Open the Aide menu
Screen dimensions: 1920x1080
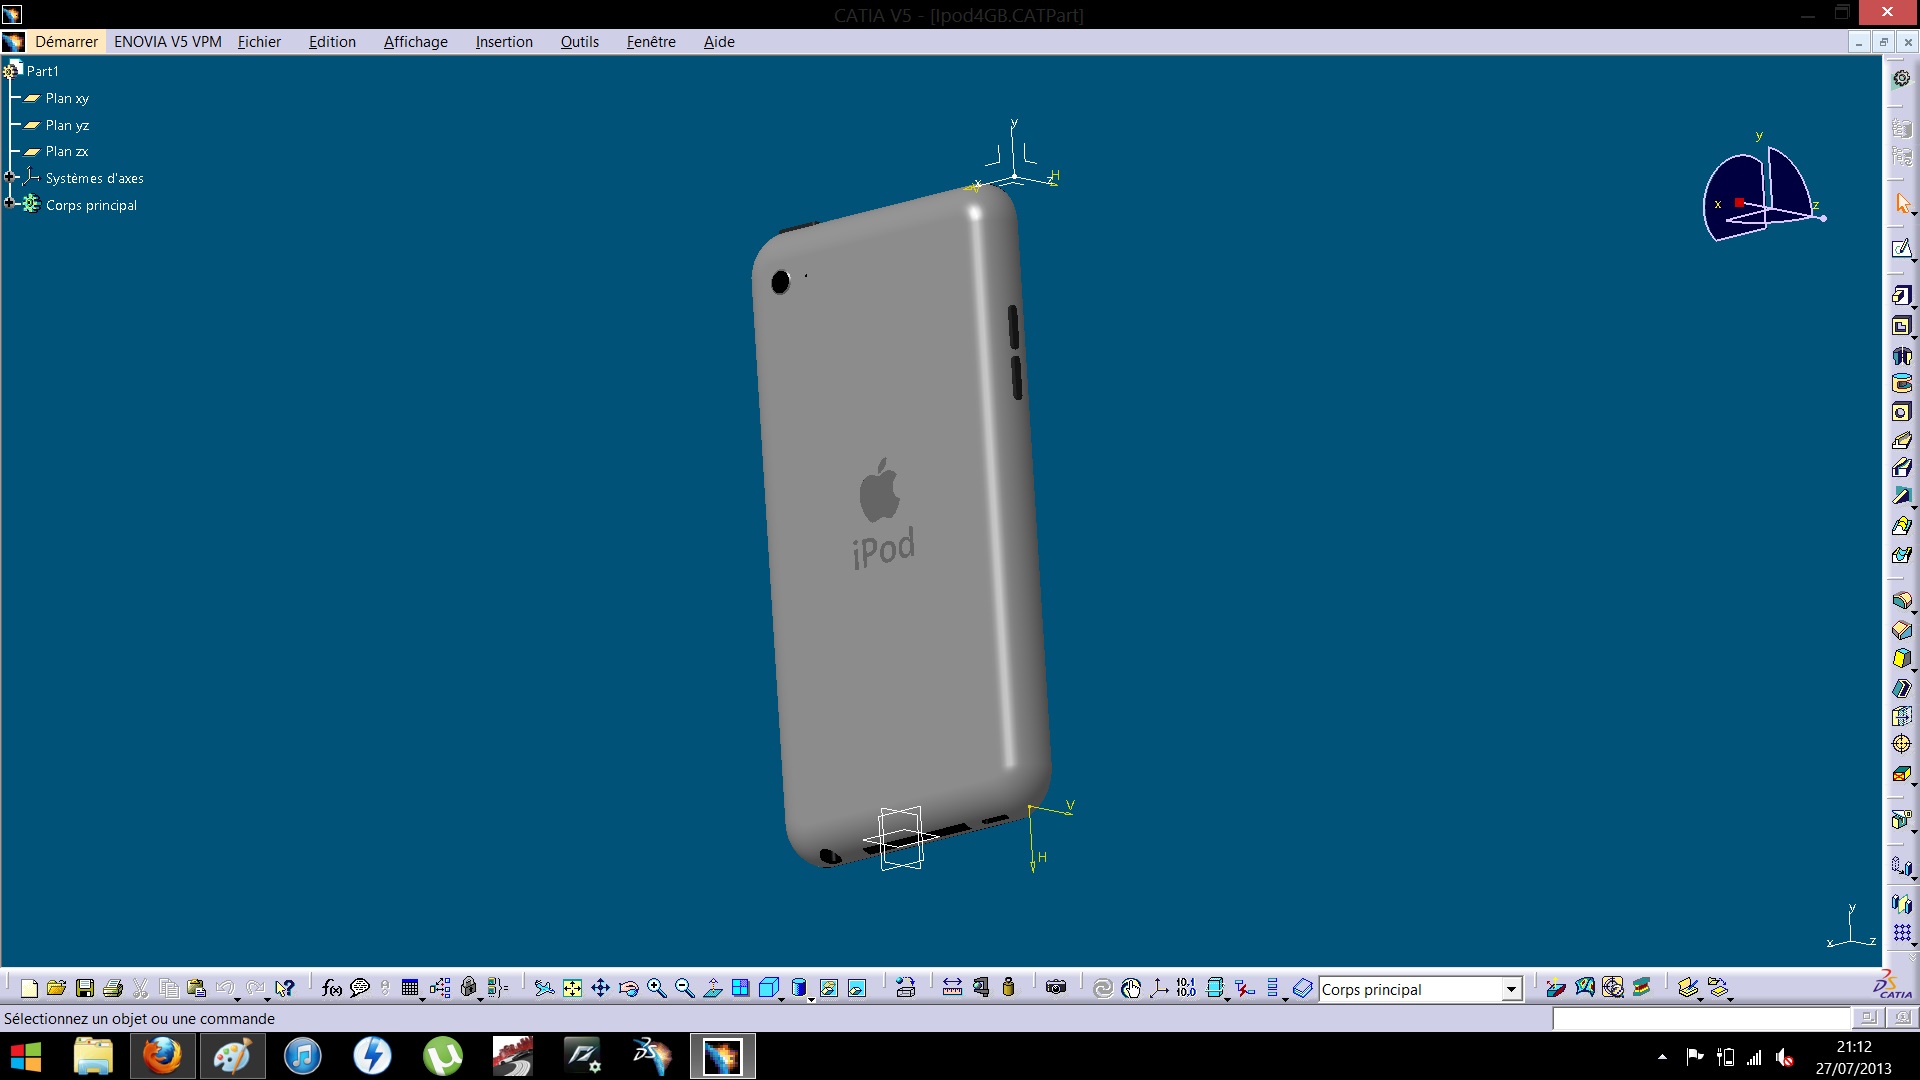pyautogui.click(x=719, y=42)
